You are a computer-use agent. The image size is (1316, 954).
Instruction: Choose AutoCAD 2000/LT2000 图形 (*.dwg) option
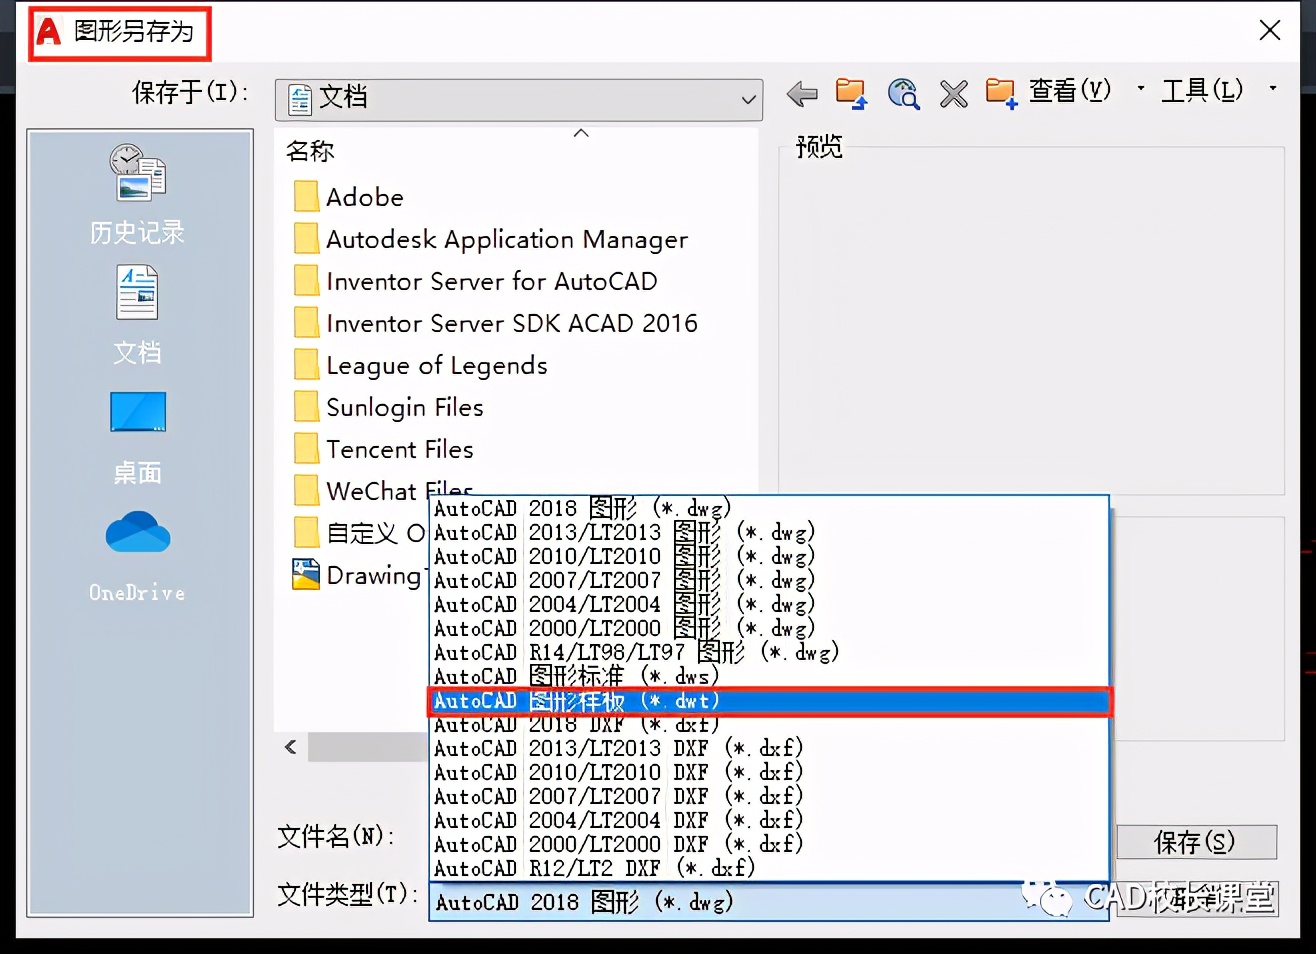click(768, 628)
